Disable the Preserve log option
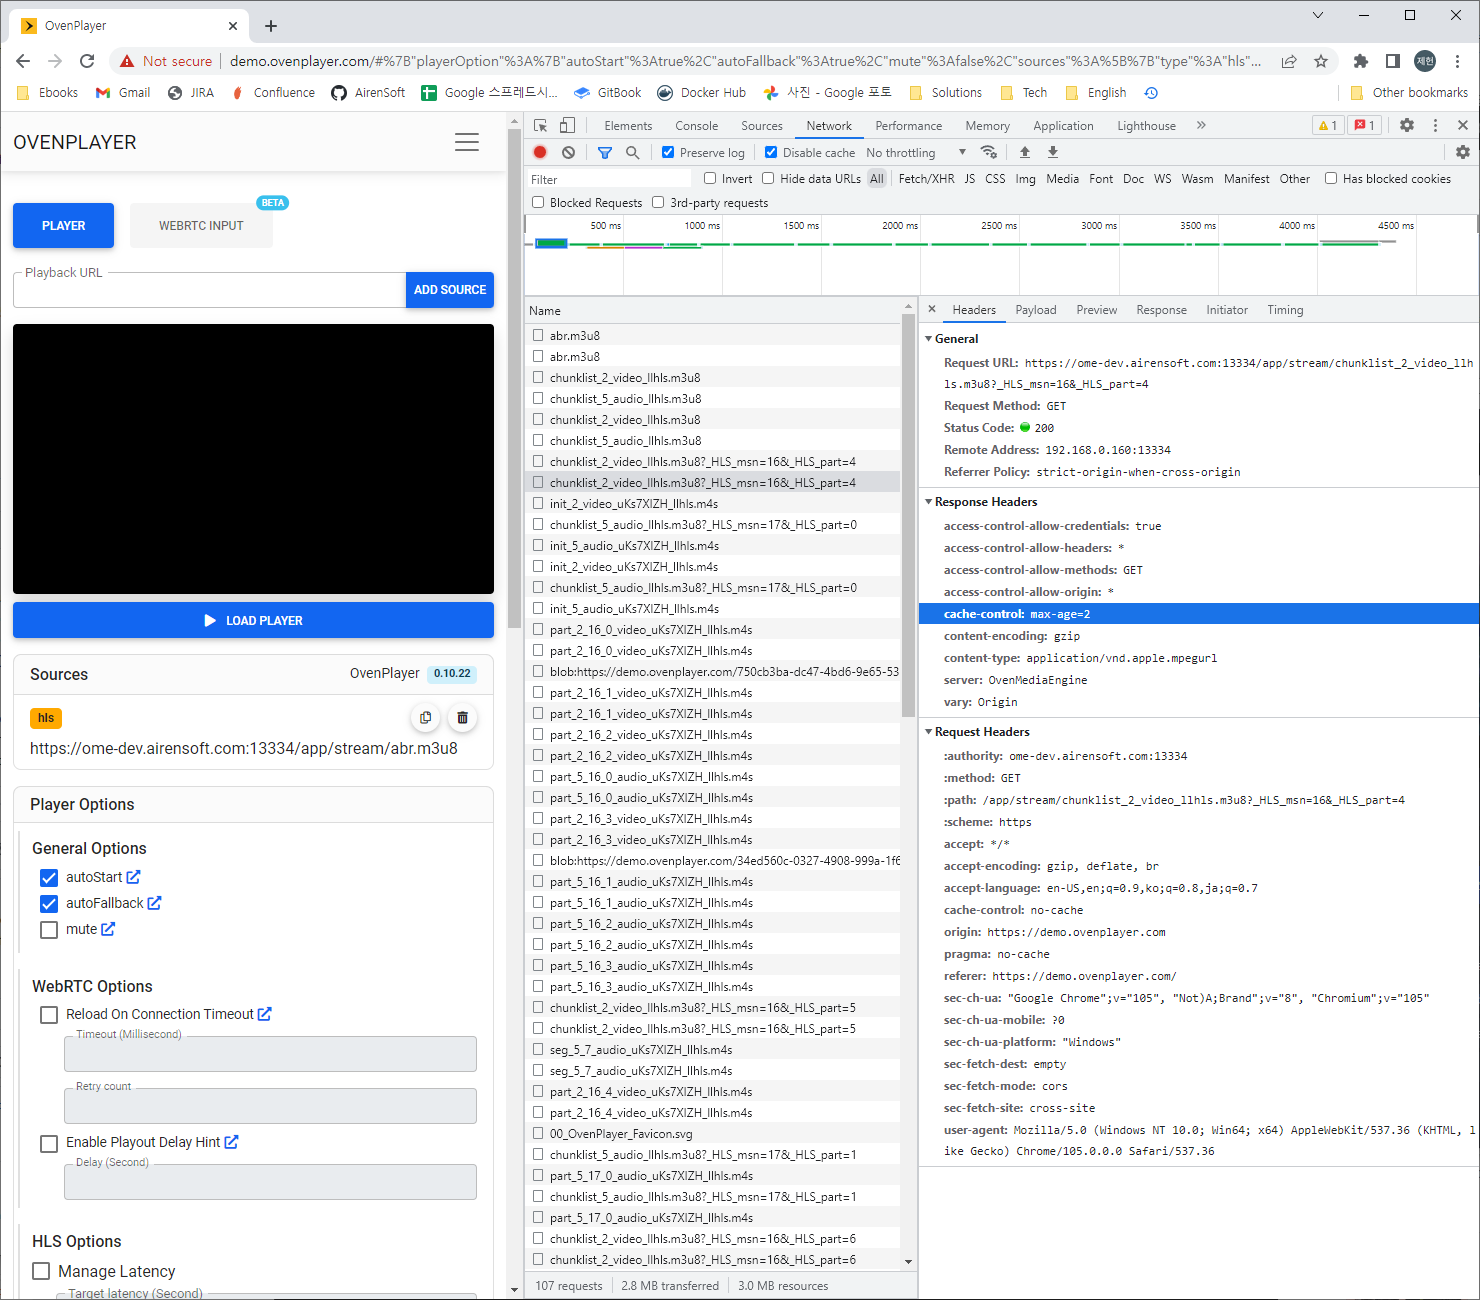The image size is (1480, 1300). [x=667, y=152]
